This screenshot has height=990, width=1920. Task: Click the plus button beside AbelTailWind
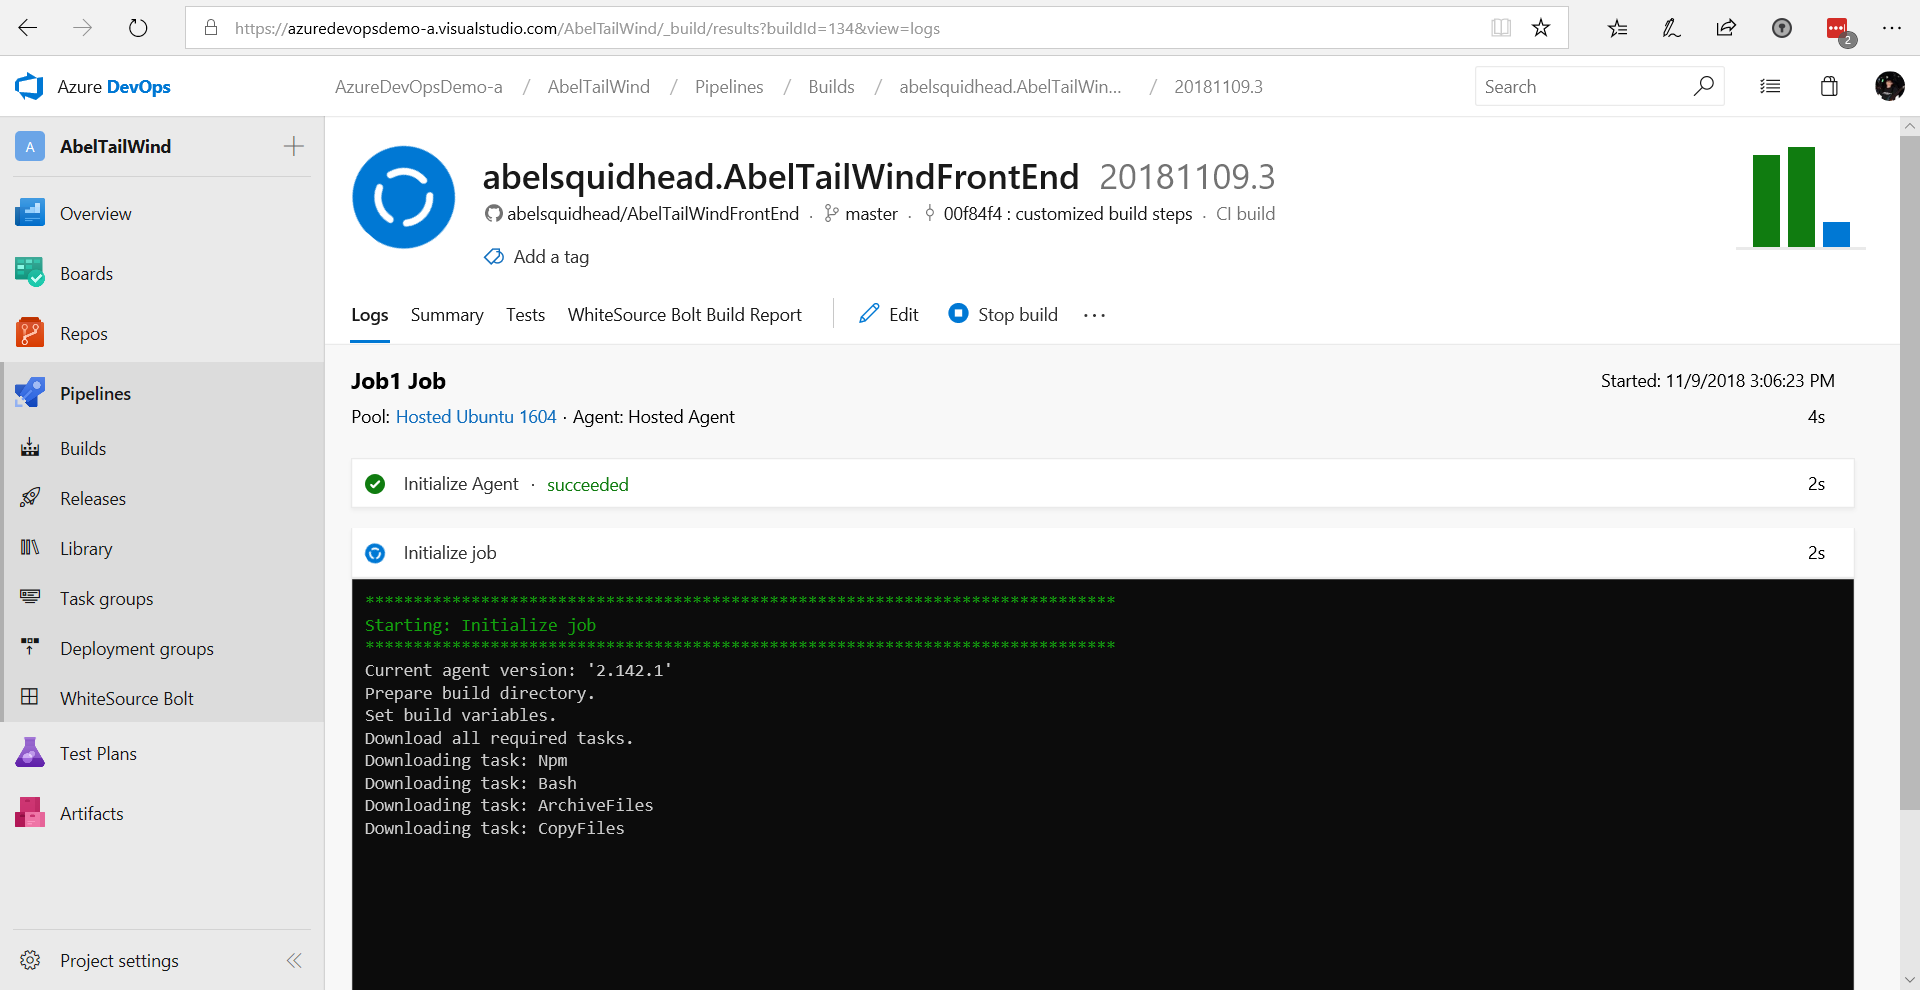coord(294,146)
